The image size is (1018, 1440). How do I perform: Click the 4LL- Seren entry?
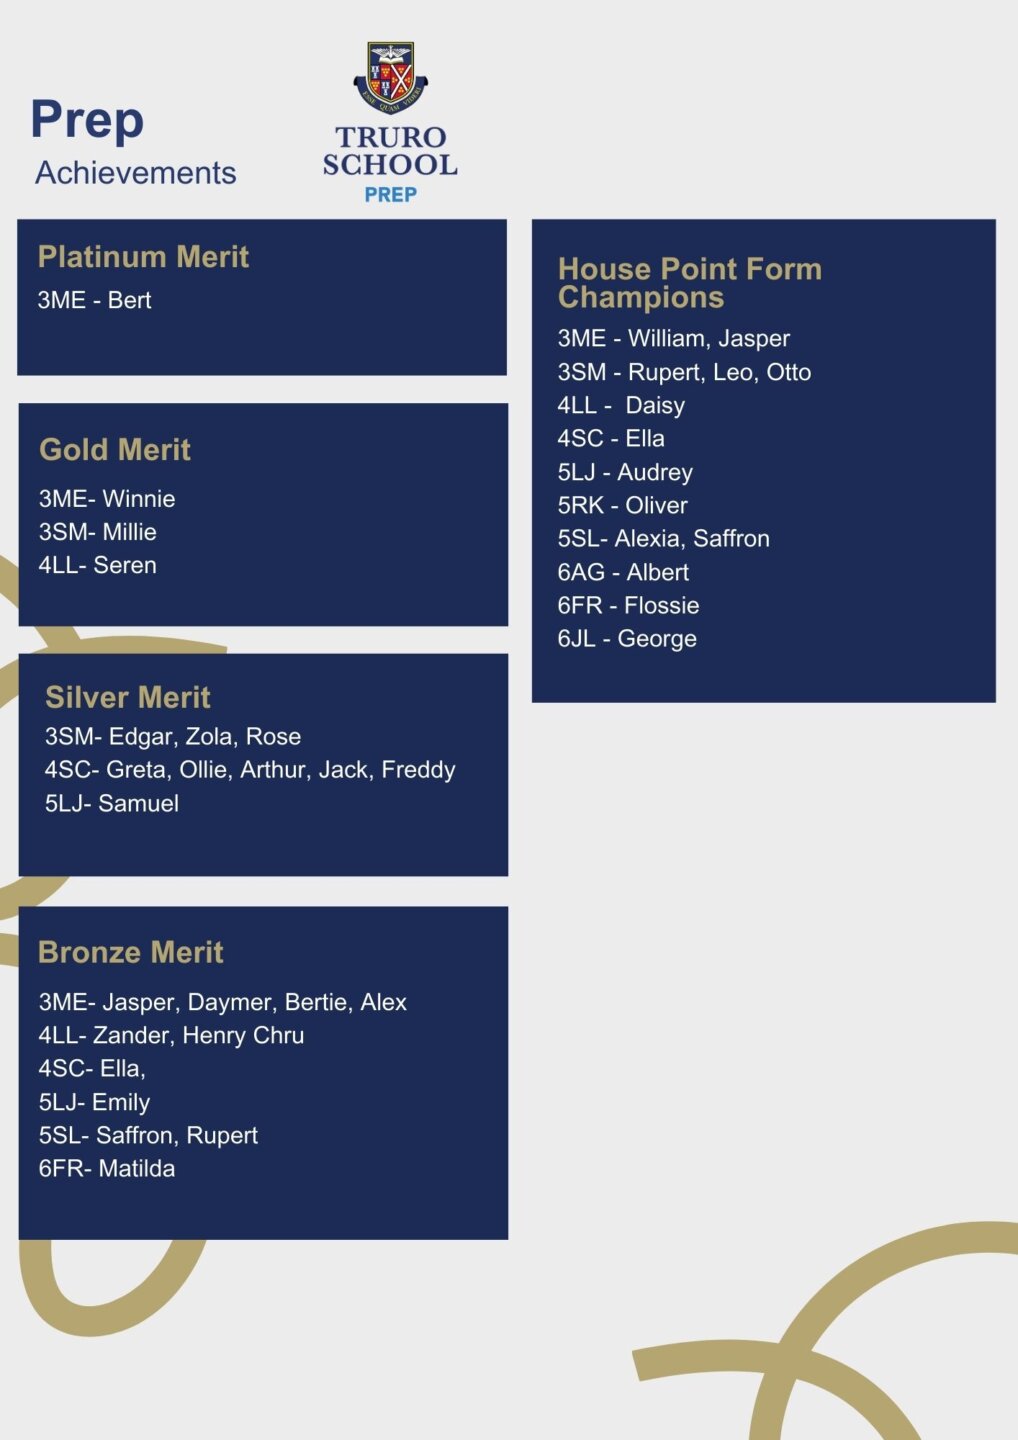coord(97,565)
